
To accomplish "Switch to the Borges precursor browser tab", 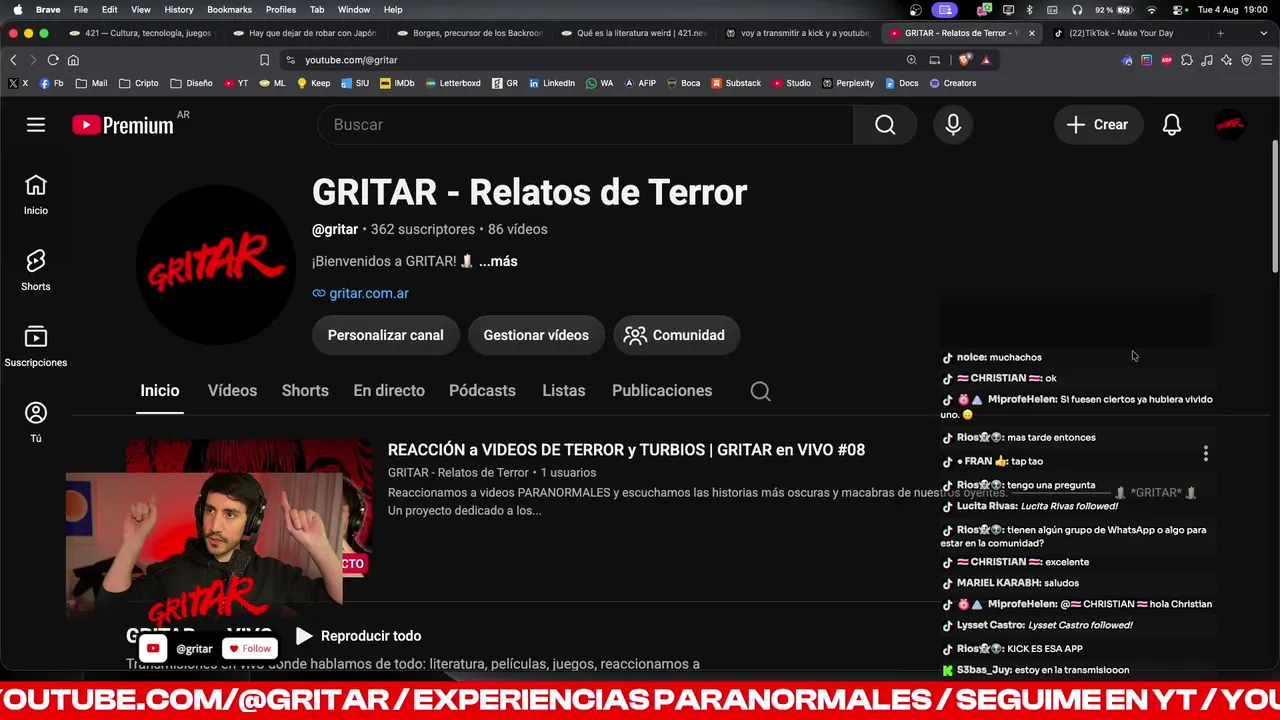I will pyautogui.click(x=470, y=33).
